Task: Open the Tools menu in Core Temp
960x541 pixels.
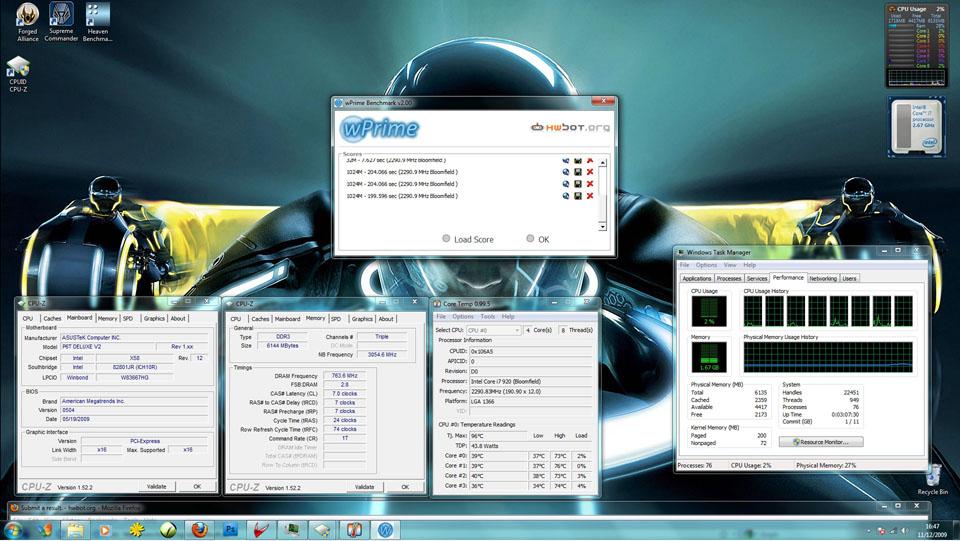Action: (x=487, y=316)
